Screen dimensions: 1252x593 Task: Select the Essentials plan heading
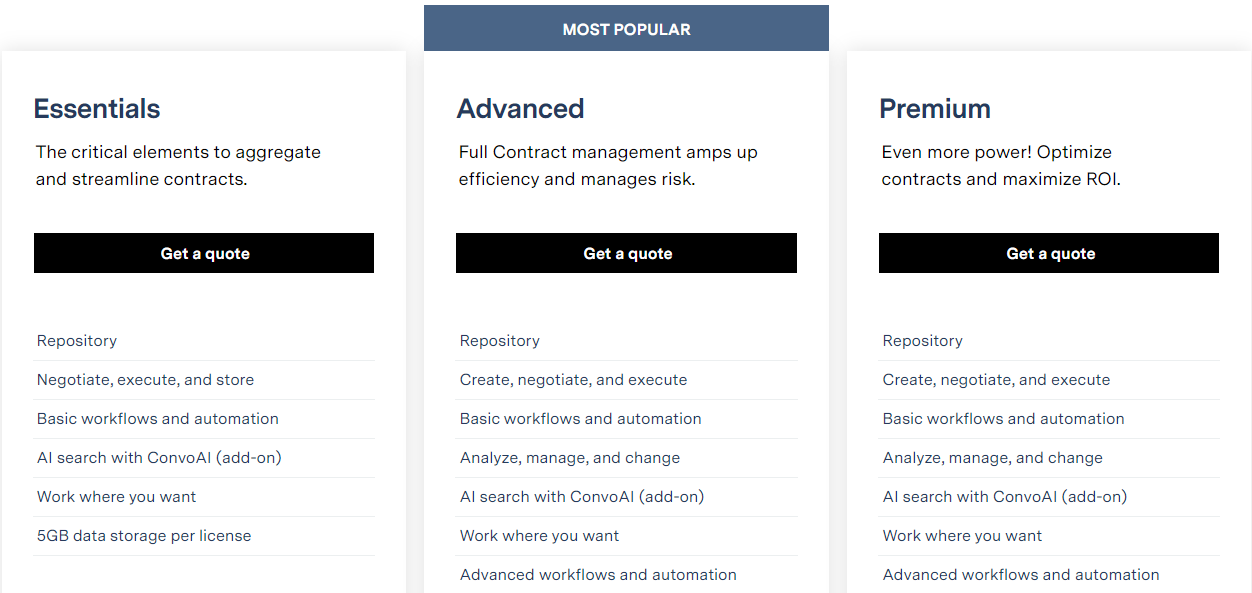(x=97, y=108)
